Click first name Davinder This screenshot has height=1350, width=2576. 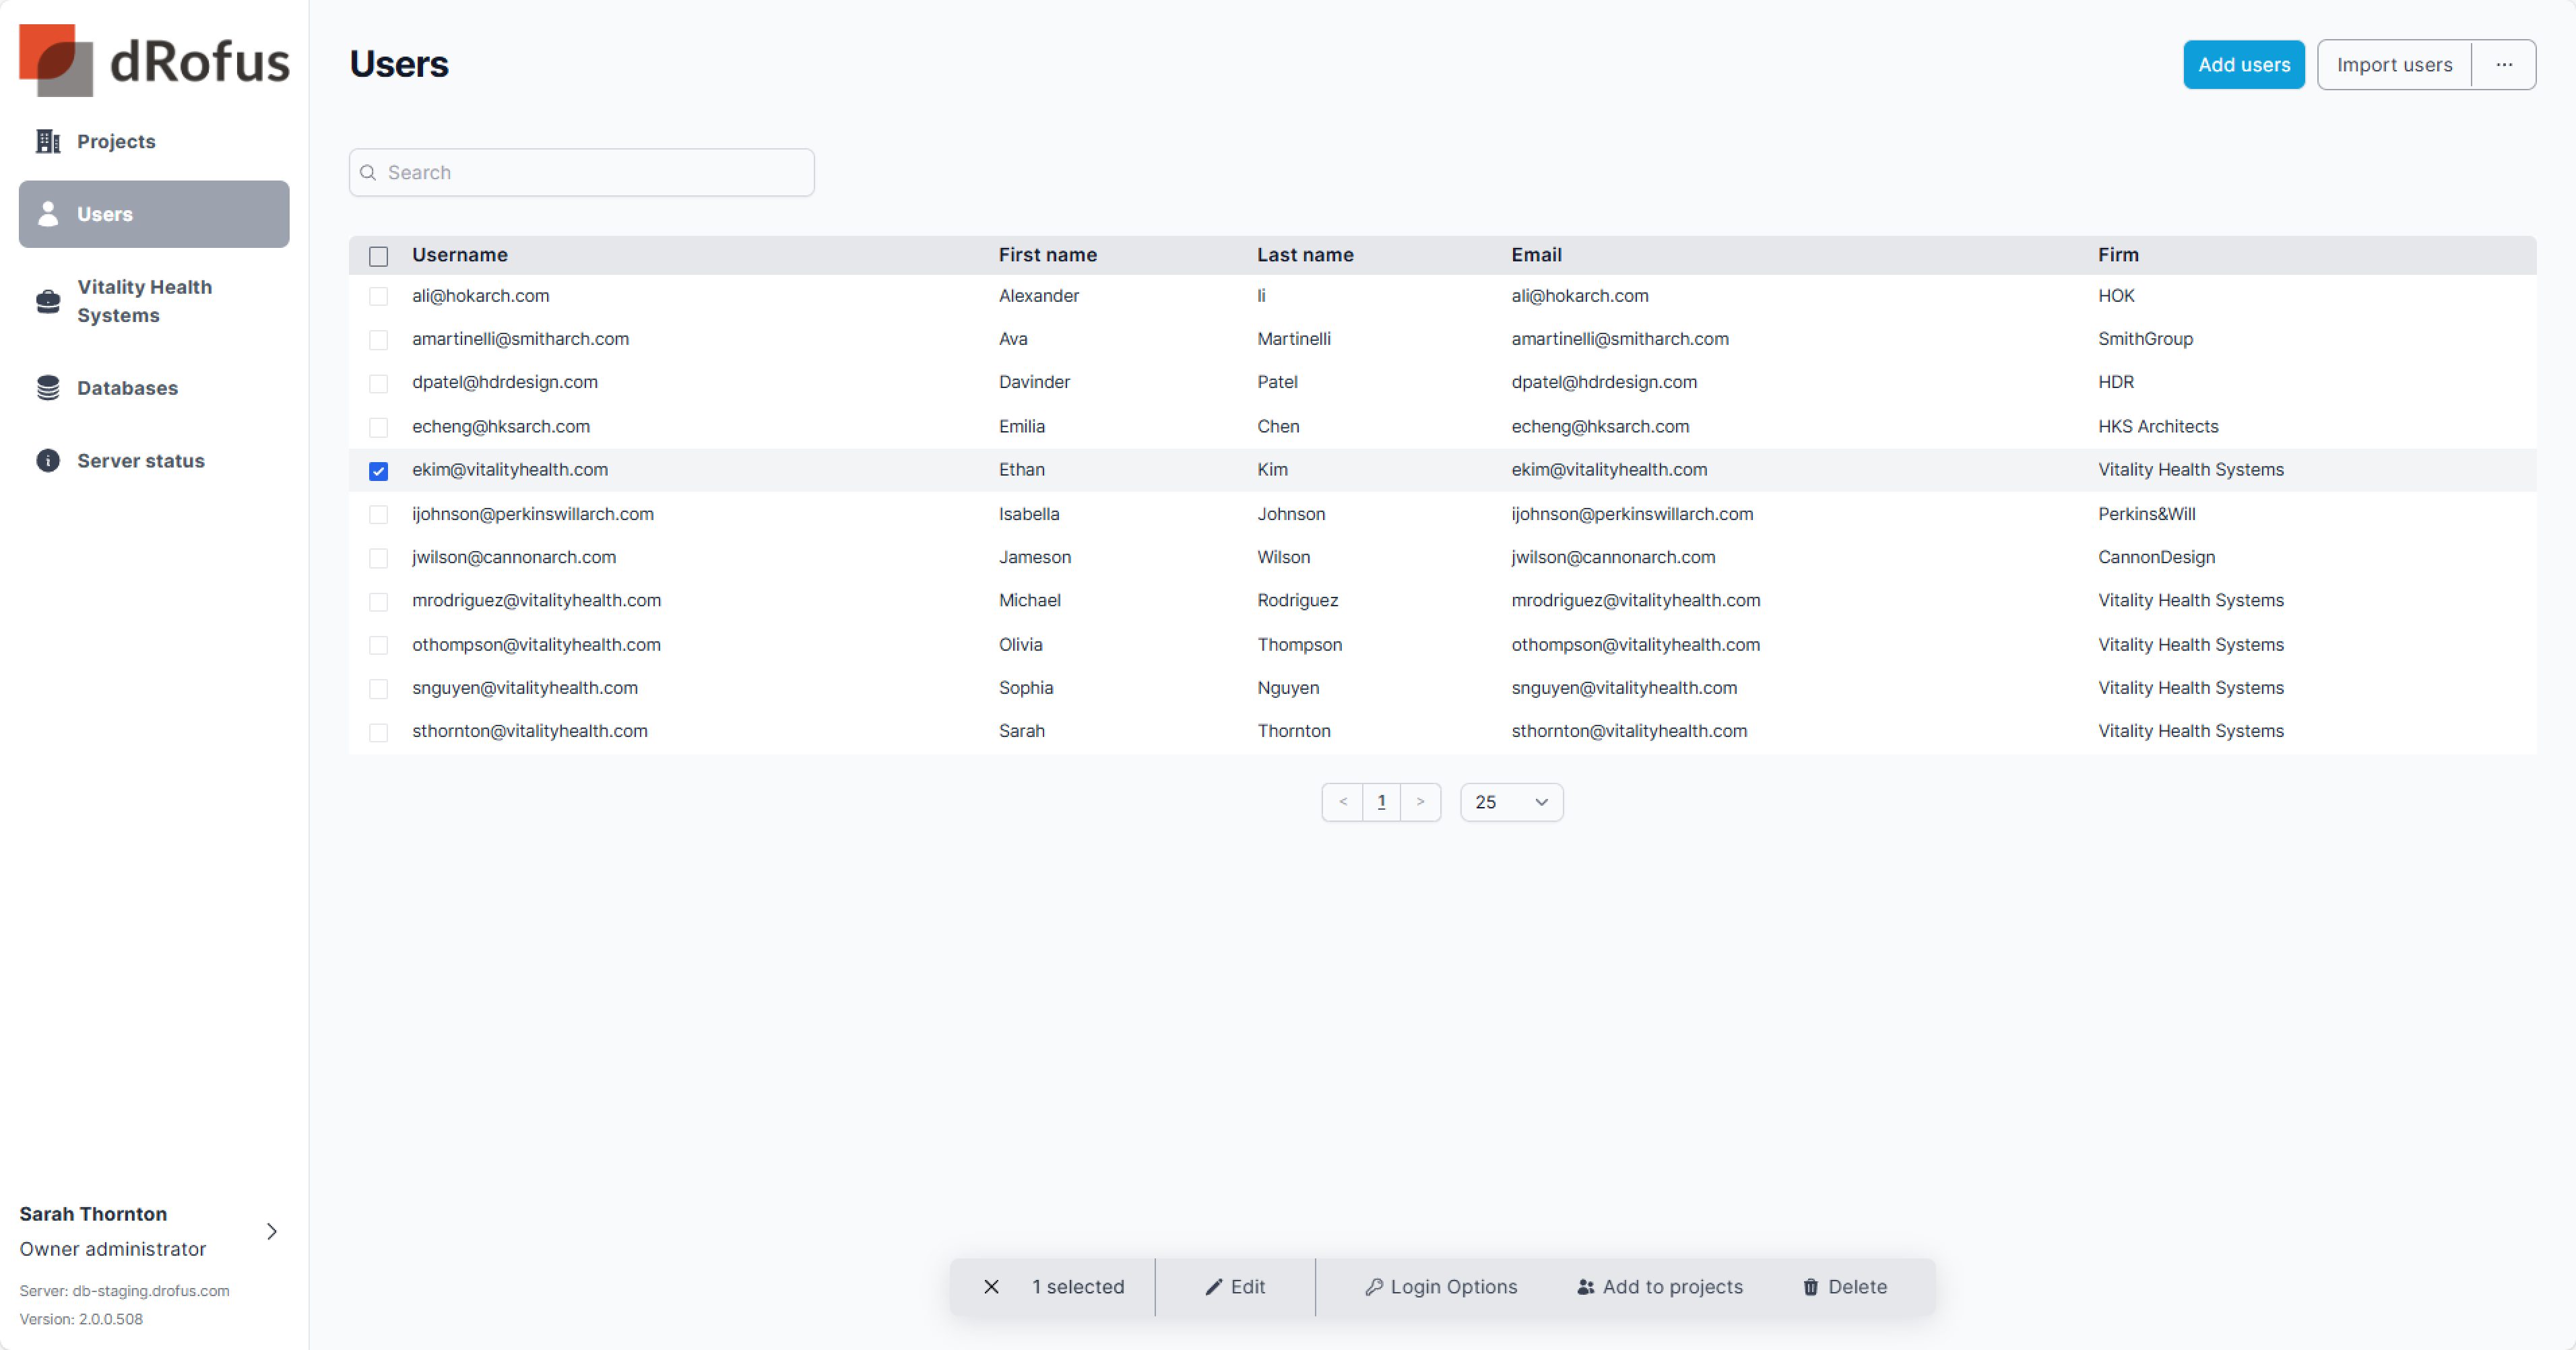tap(1034, 382)
